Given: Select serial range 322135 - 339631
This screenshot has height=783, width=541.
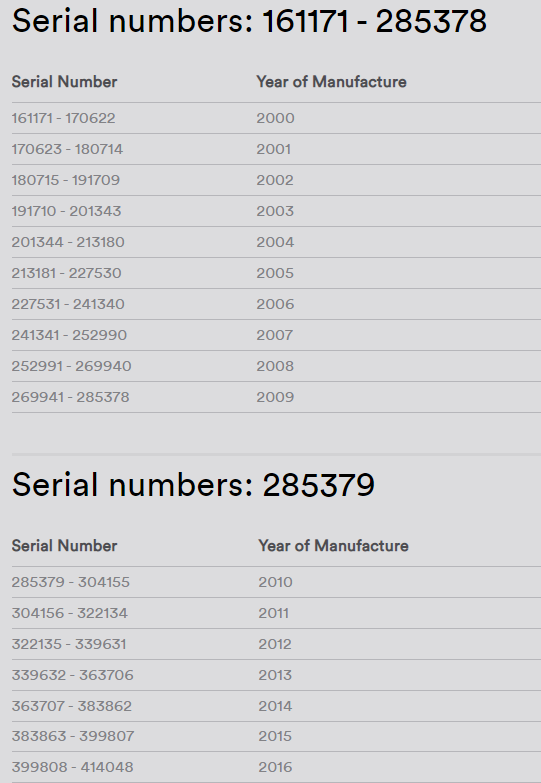Looking at the screenshot, I should coord(69,644).
